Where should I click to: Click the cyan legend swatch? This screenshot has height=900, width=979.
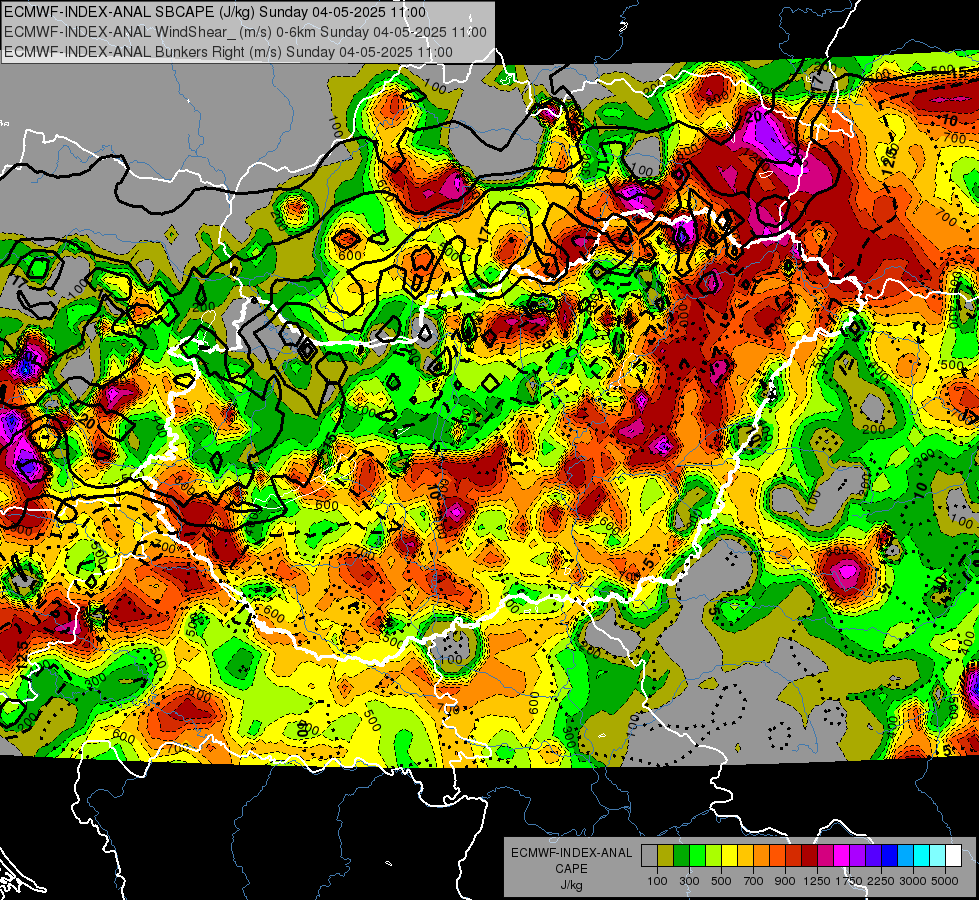922,856
